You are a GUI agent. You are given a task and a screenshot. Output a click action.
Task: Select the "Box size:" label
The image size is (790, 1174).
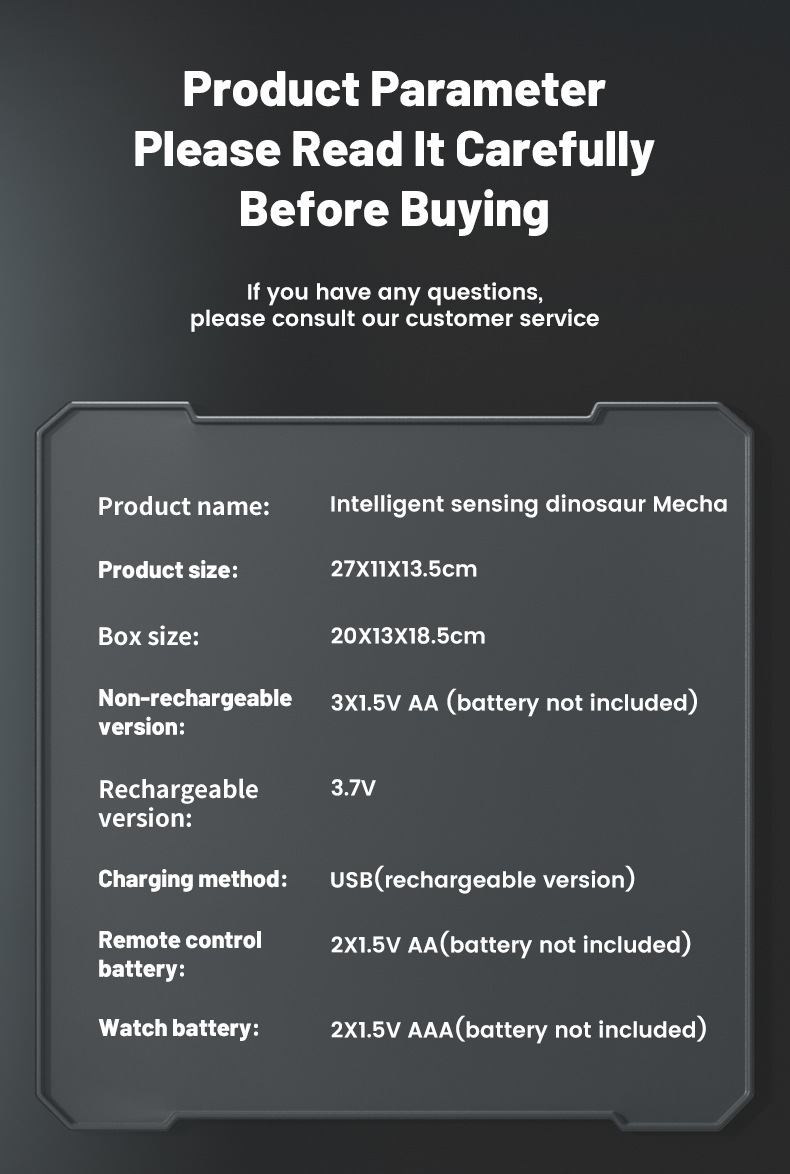coord(148,636)
